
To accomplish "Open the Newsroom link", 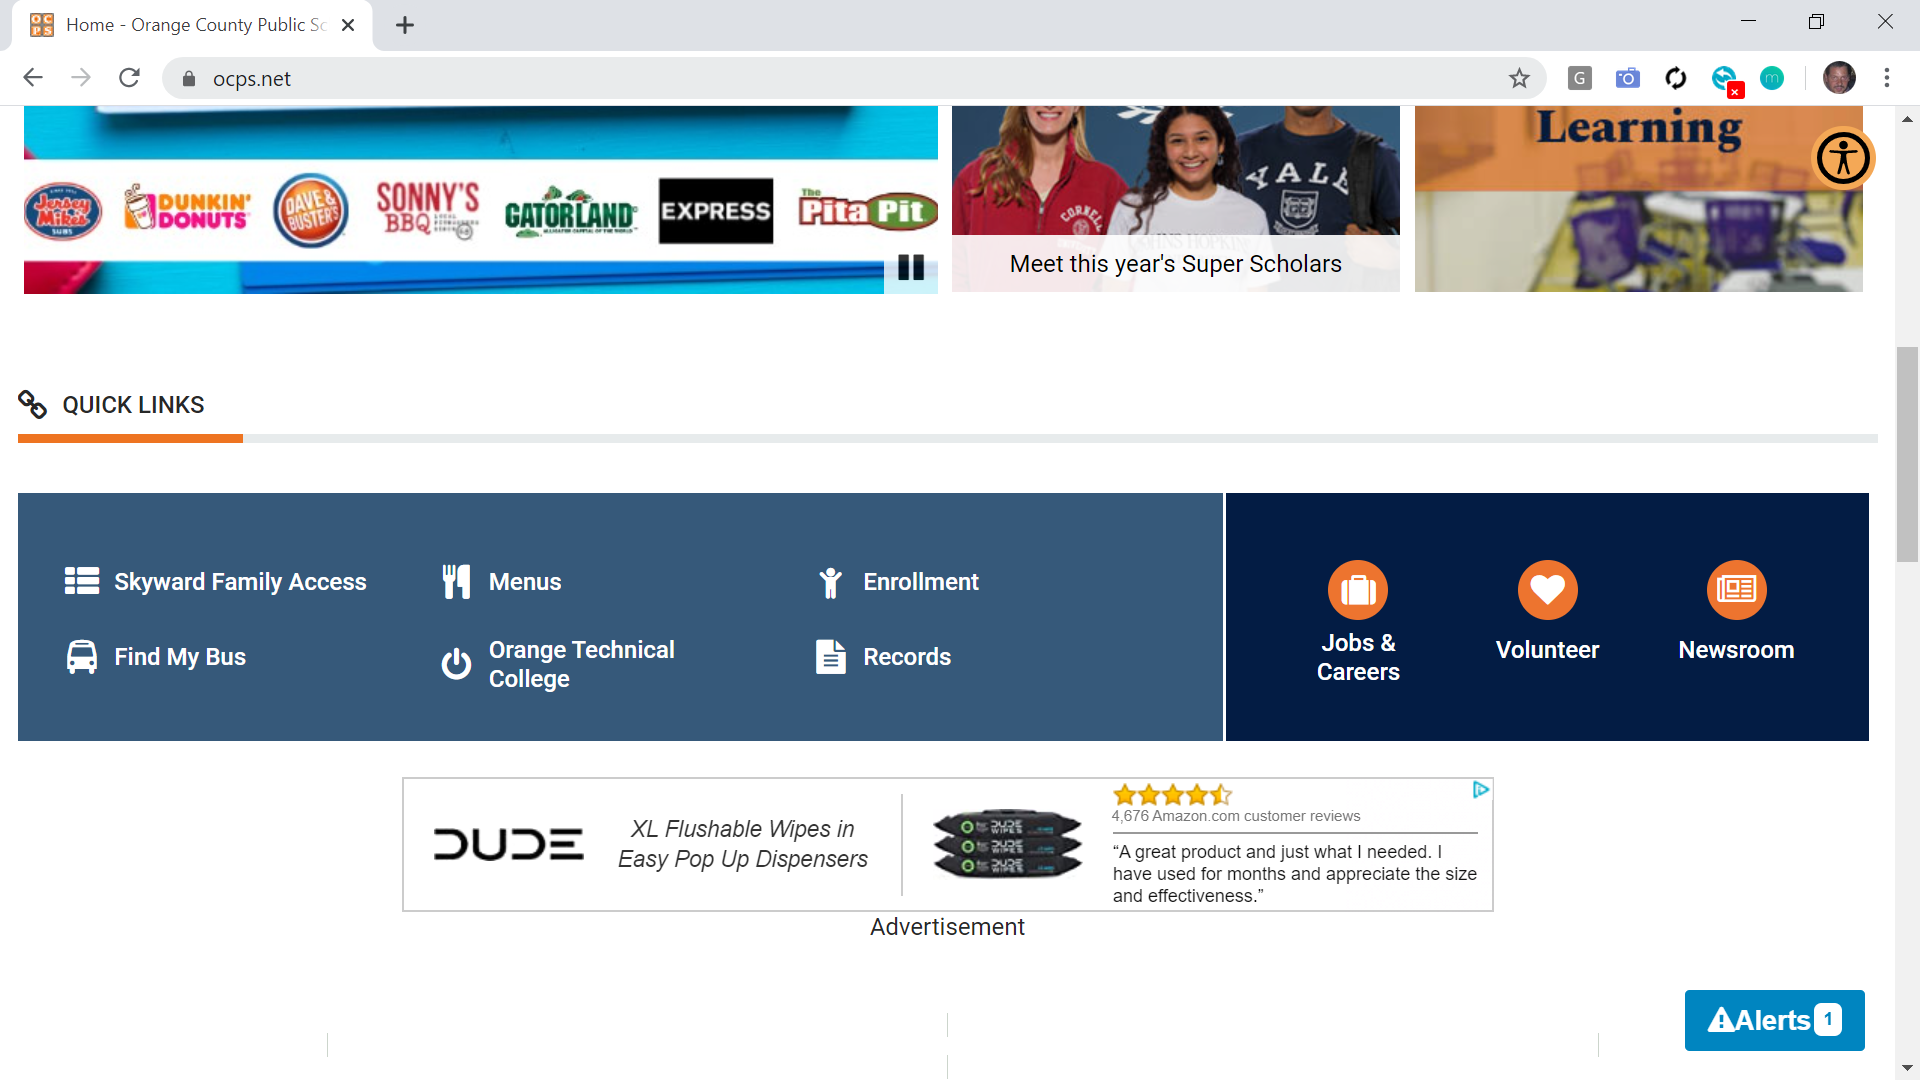I will click(1737, 650).
